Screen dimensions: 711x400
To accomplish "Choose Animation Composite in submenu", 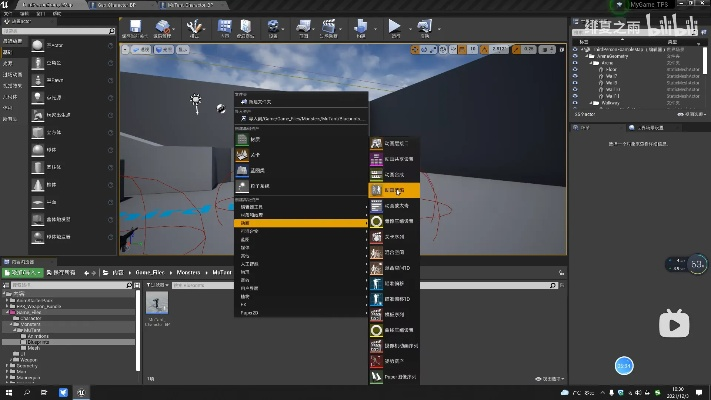I will [x=394, y=175].
